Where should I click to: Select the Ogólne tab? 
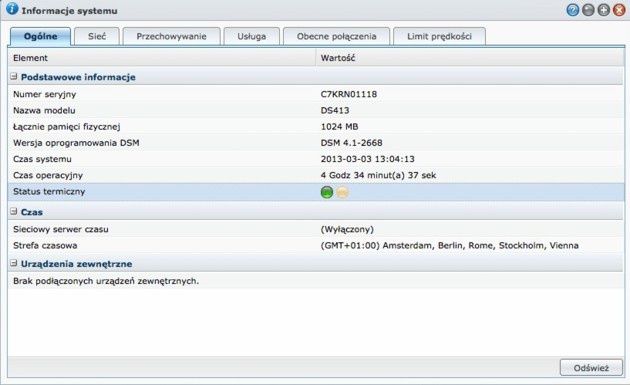click(40, 36)
